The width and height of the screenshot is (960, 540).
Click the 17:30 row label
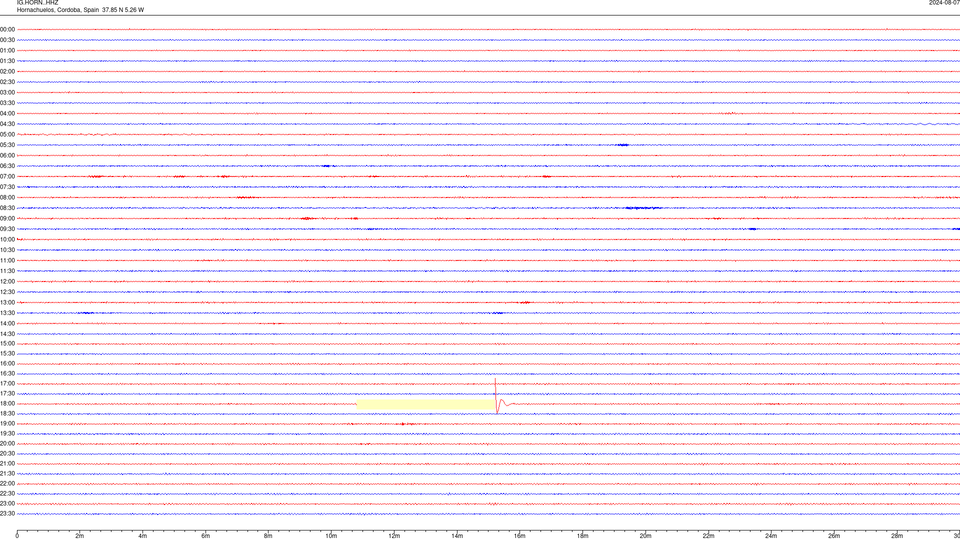click(7, 394)
